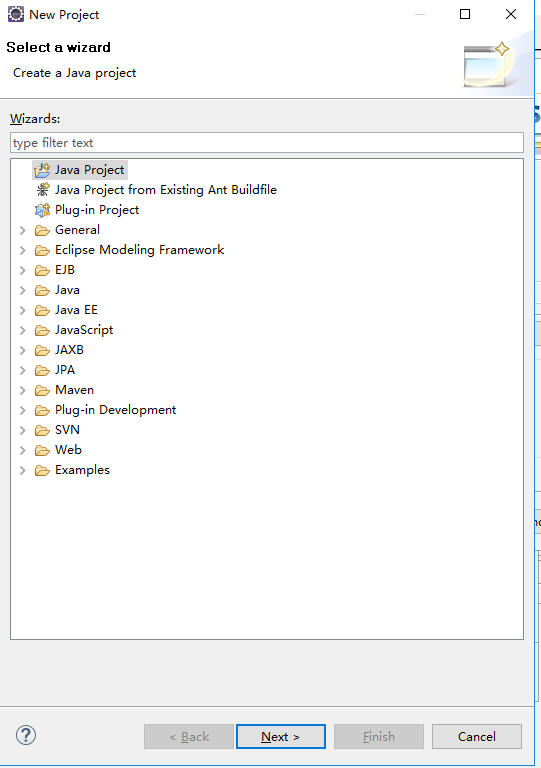This screenshot has height=768, width=541.
Task: Maximize the New Project dialog
Action: click(x=465, y=14)
